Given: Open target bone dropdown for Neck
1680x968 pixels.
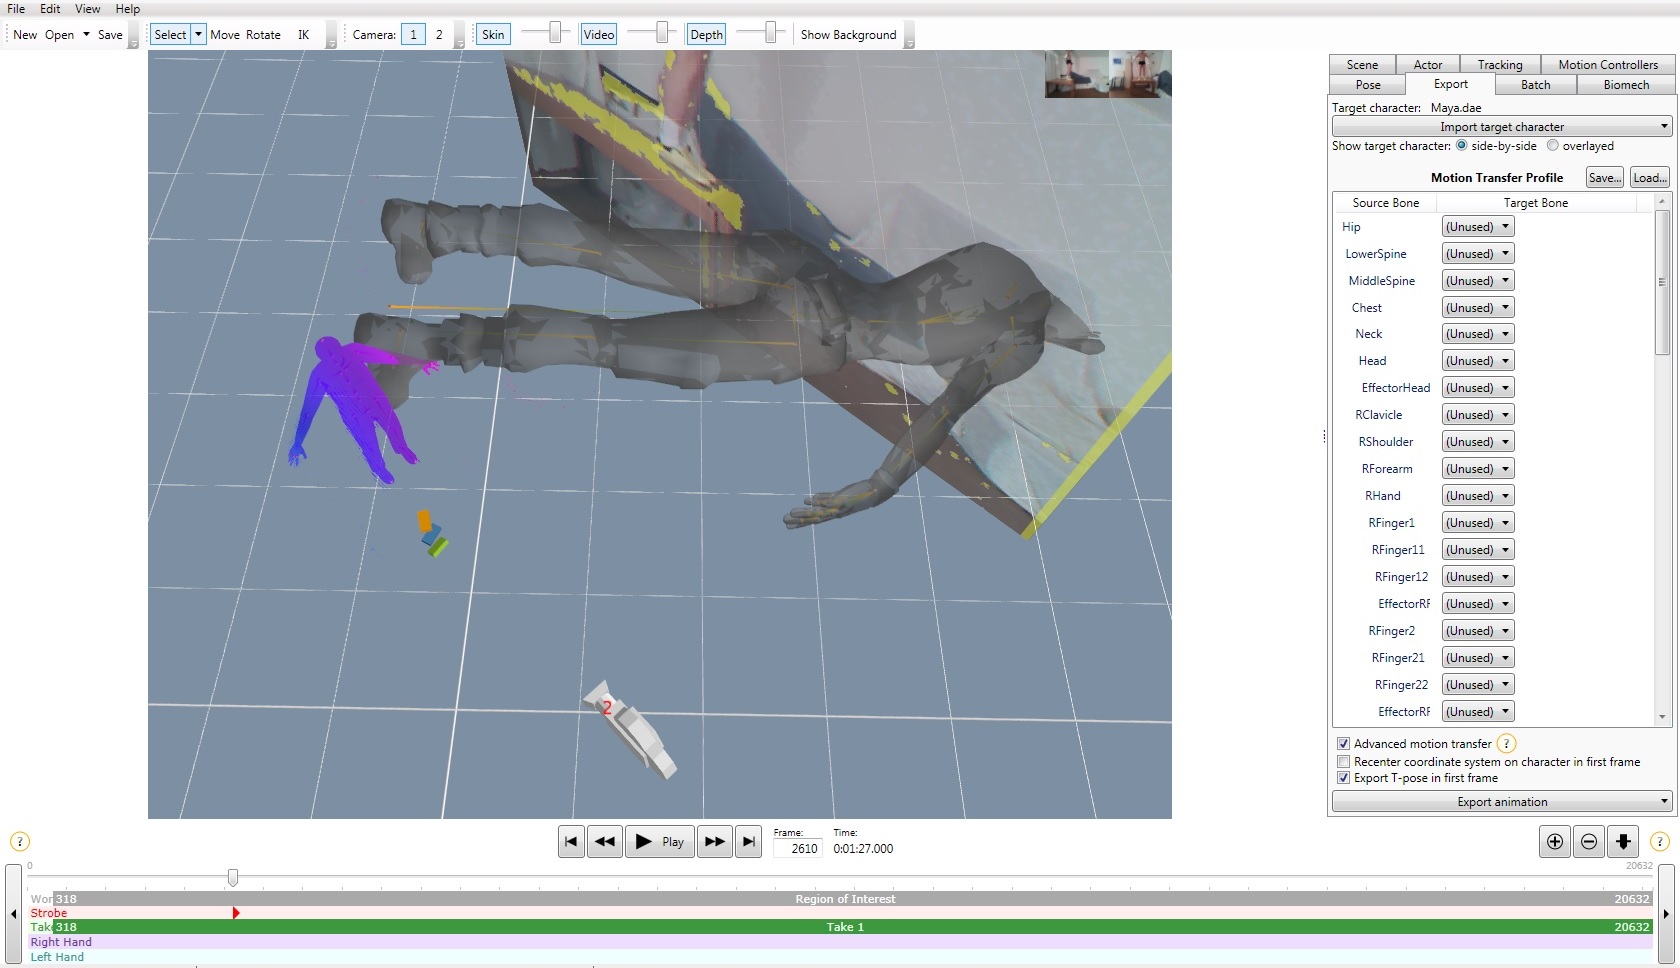Looking at the screenshot, I should click(x=1478, y=334).
